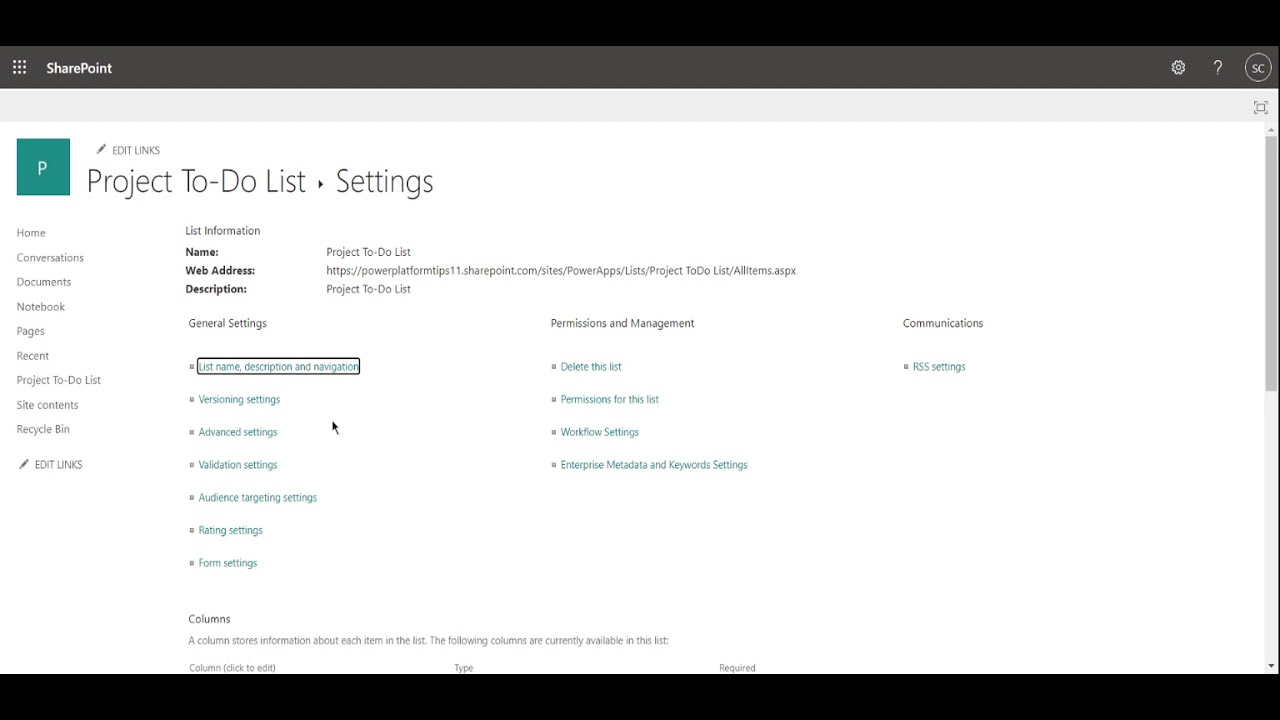
Task: Click the teal P site logo
Action: pyautogui.click(x=43, y=167)
